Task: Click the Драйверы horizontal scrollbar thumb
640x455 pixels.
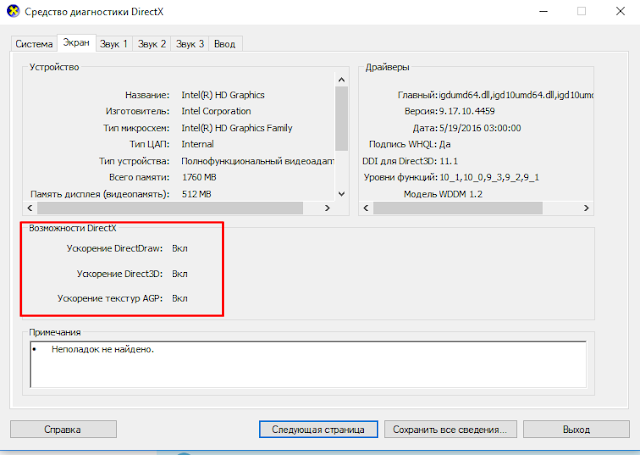Action: (x=458, y=208)
